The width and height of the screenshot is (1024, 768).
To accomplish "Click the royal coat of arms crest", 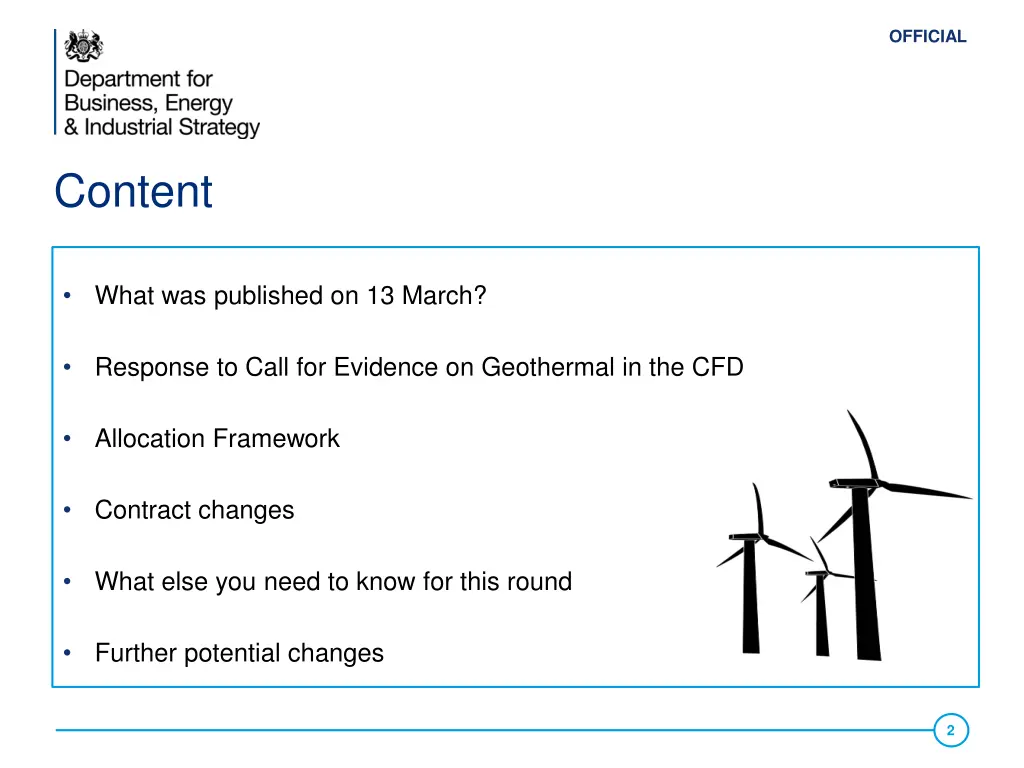I will [84, 46].
